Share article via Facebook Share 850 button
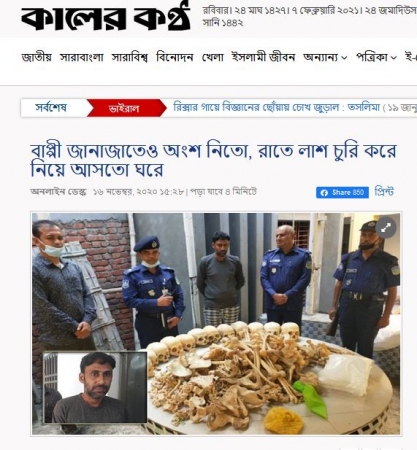Image resolution: width=417 pixels, height=450 pixels. click(342, 193)
